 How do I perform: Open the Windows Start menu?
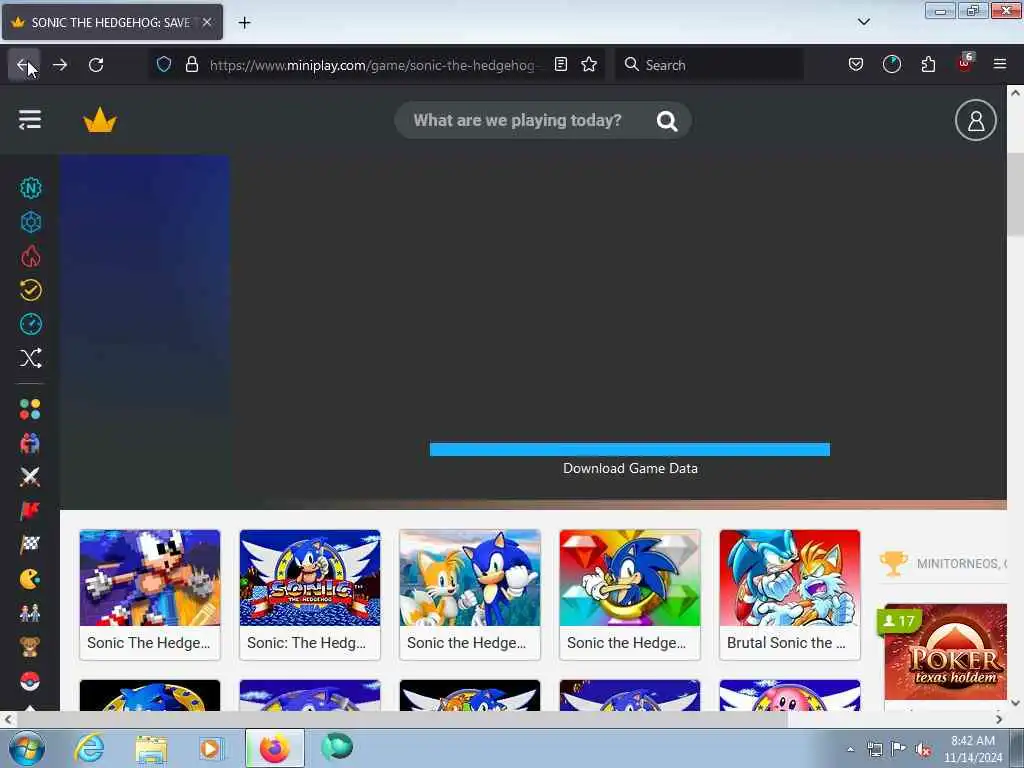26,748
